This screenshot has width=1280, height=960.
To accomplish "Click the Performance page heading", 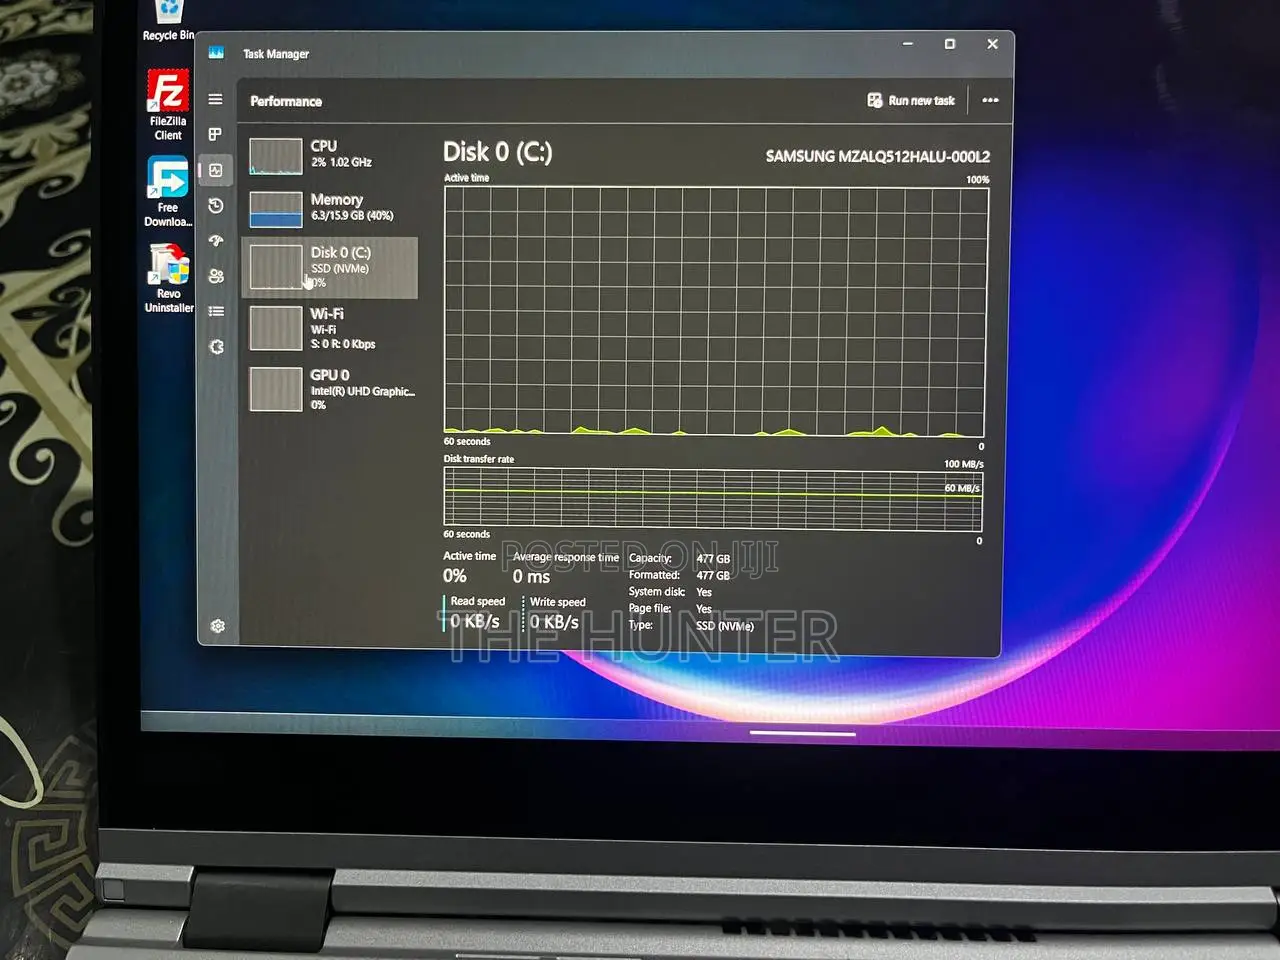I will (x=286, y=101).
